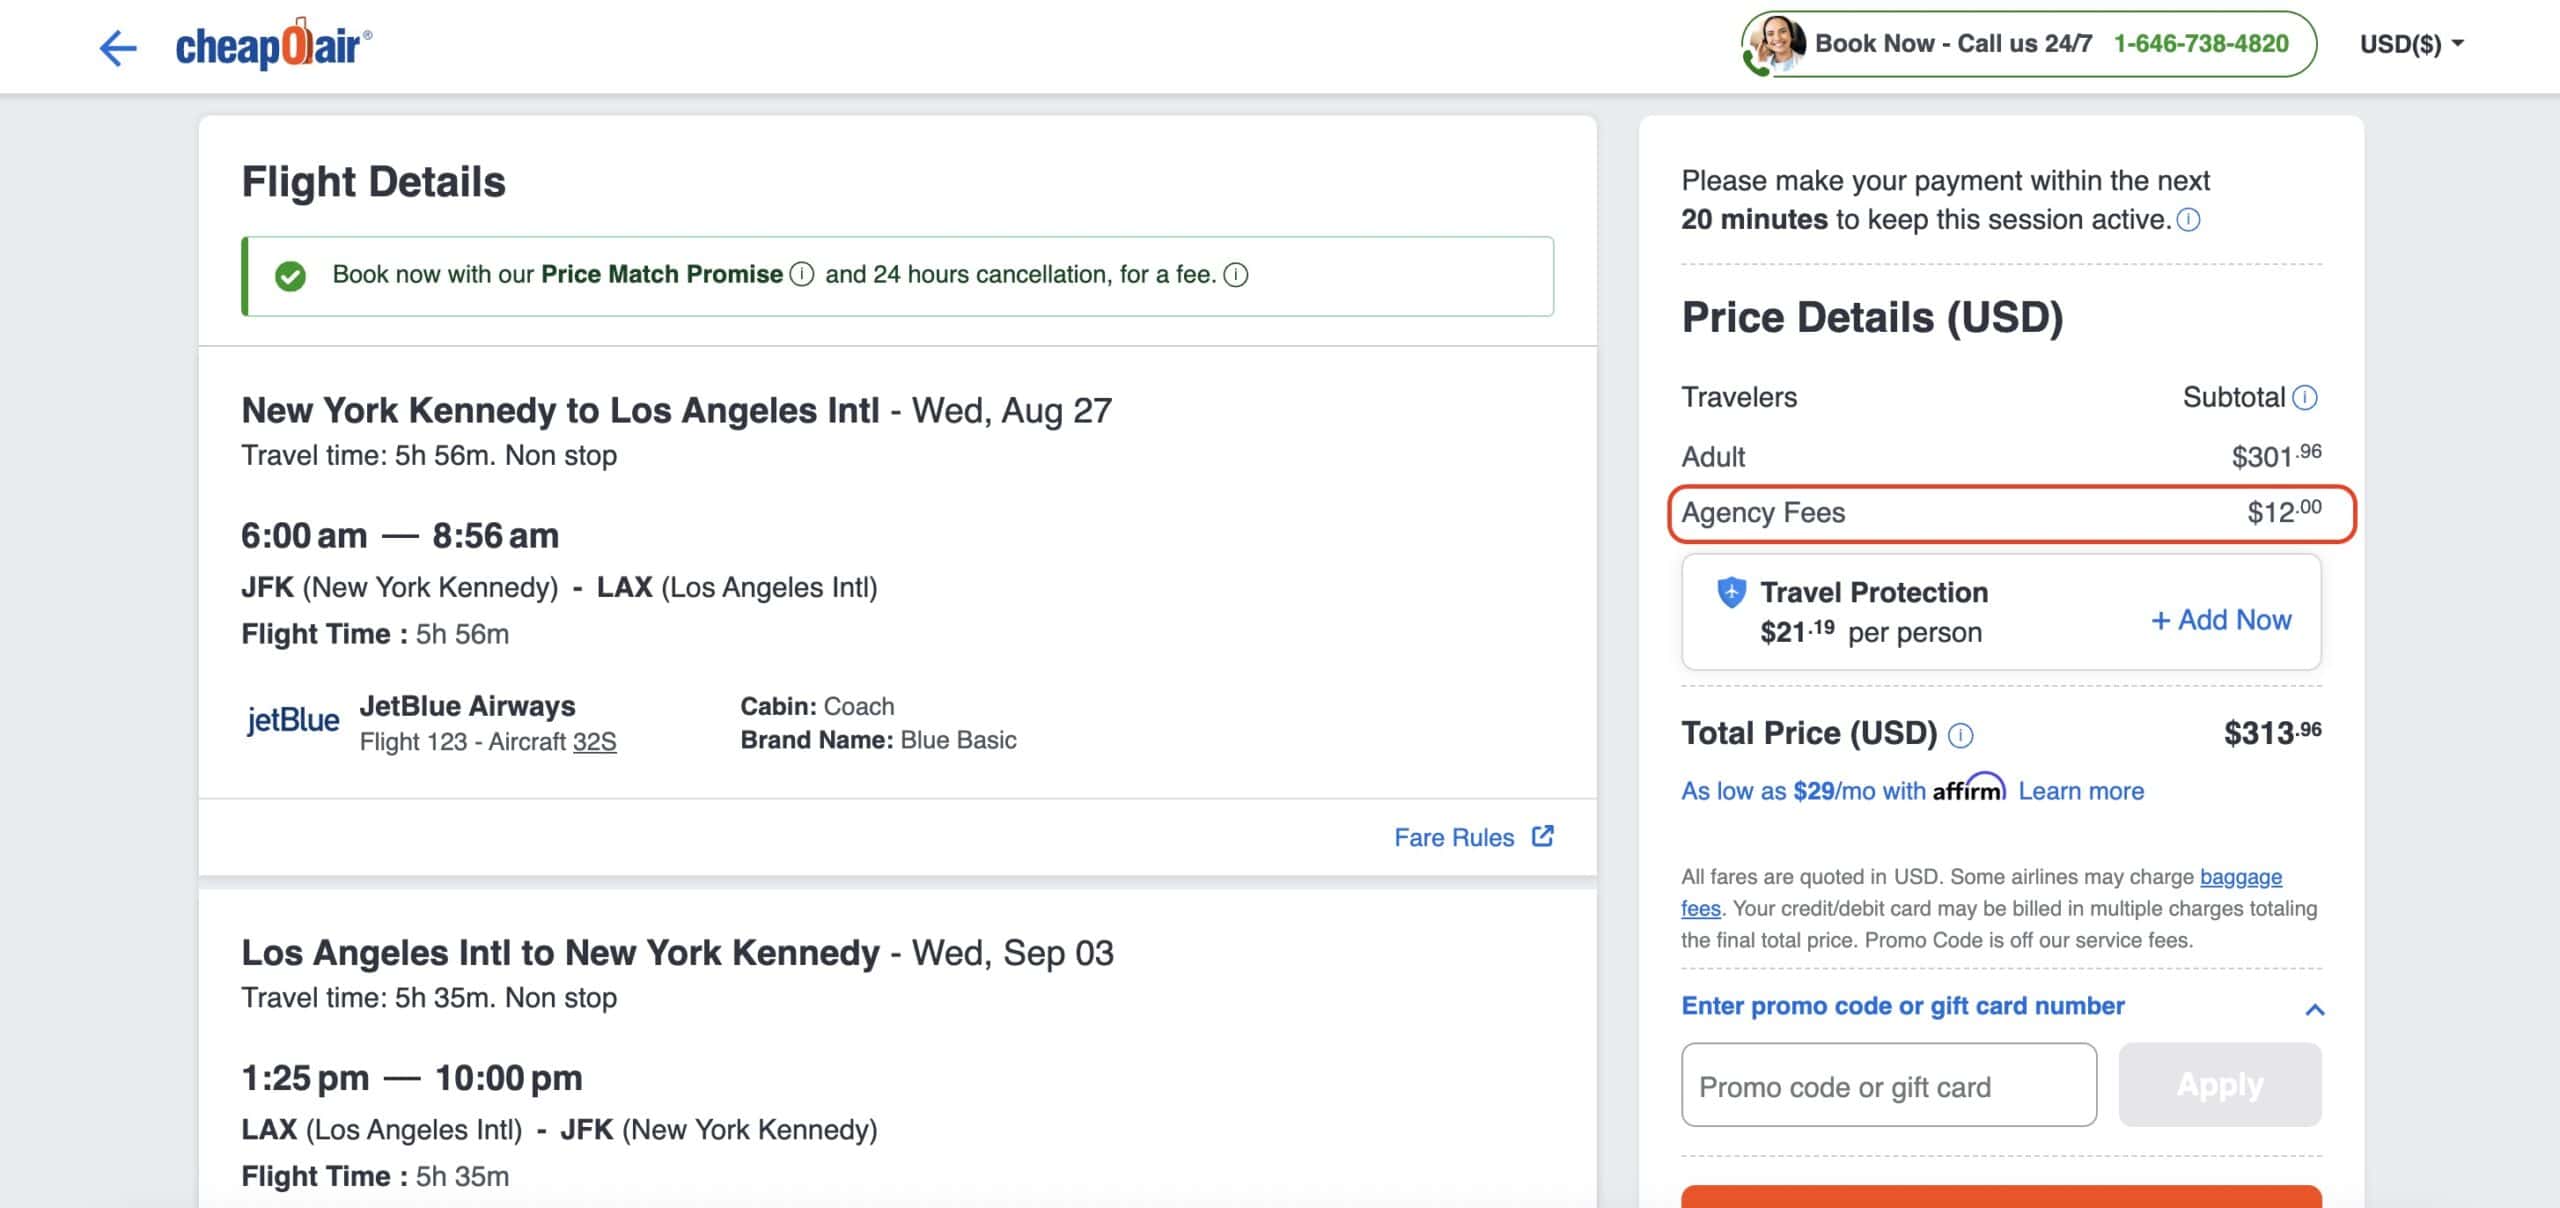This screenshot has width=2560, height=1208.
Task: Focus the promo code or gift card field
Action: (1888, 1086)
